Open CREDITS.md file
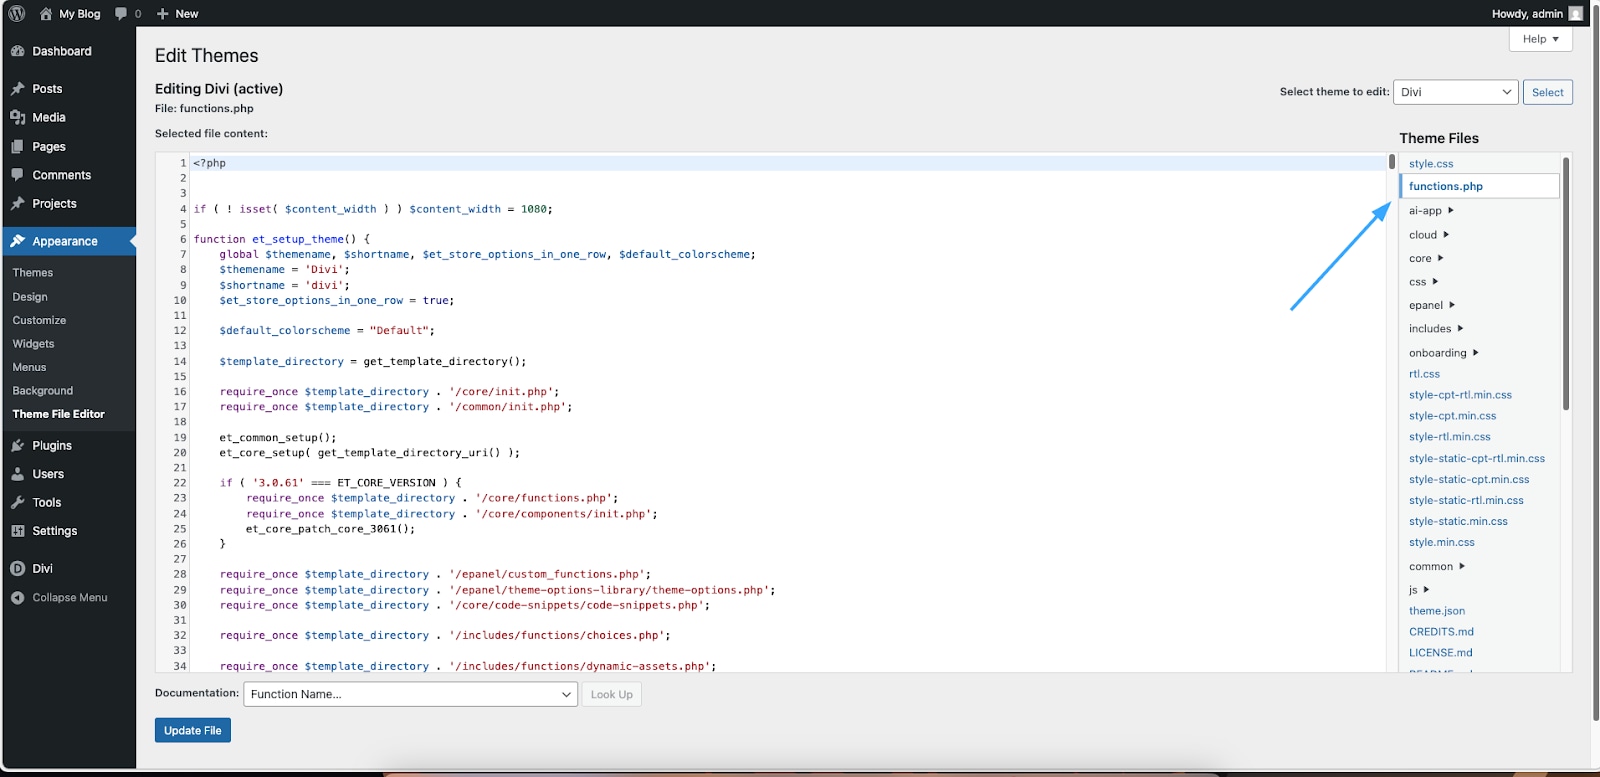Screen dimensions: 1600x777 [1441, 632]
